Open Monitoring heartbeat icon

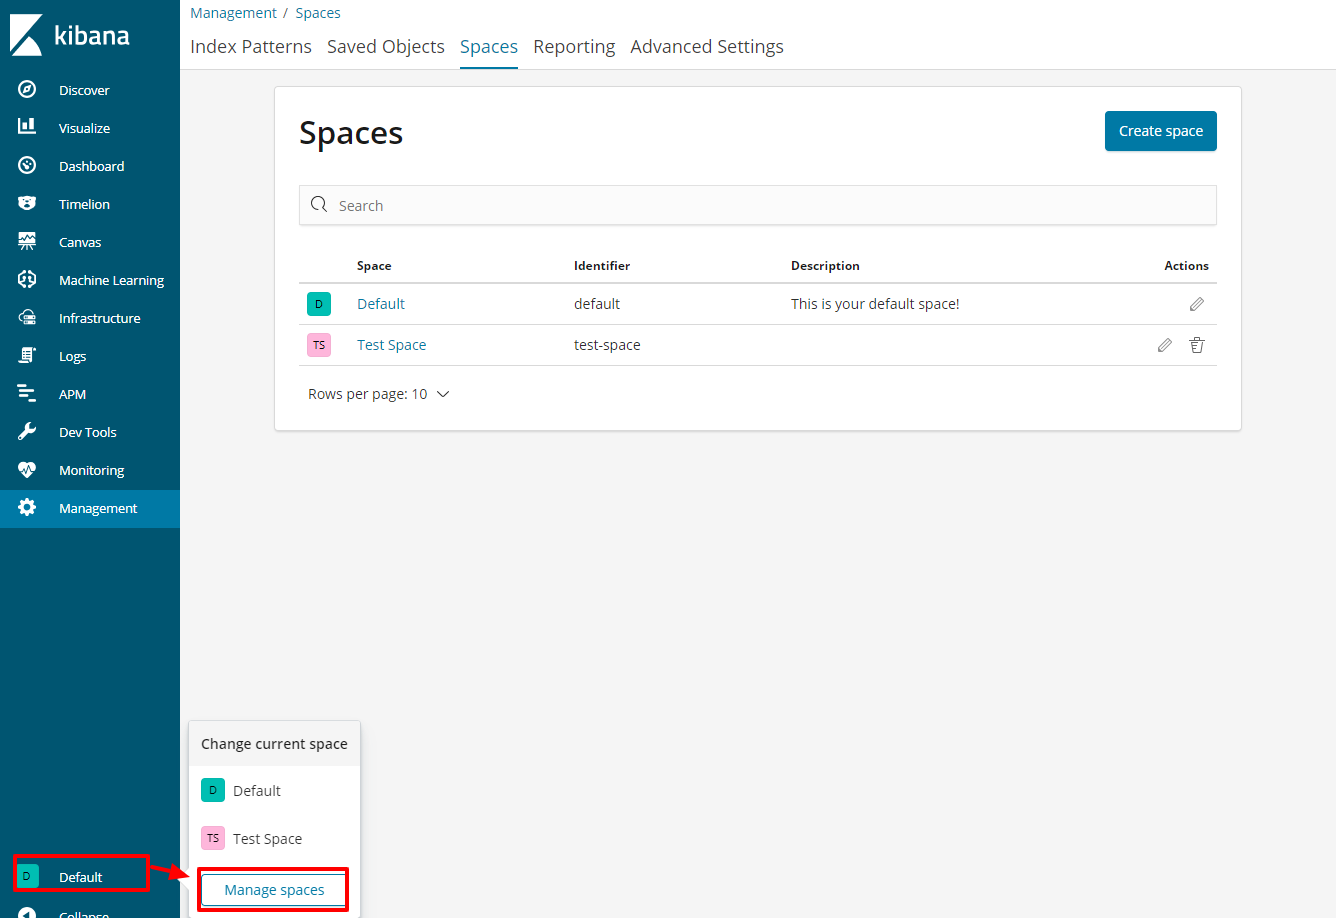(x=27, y=469)
